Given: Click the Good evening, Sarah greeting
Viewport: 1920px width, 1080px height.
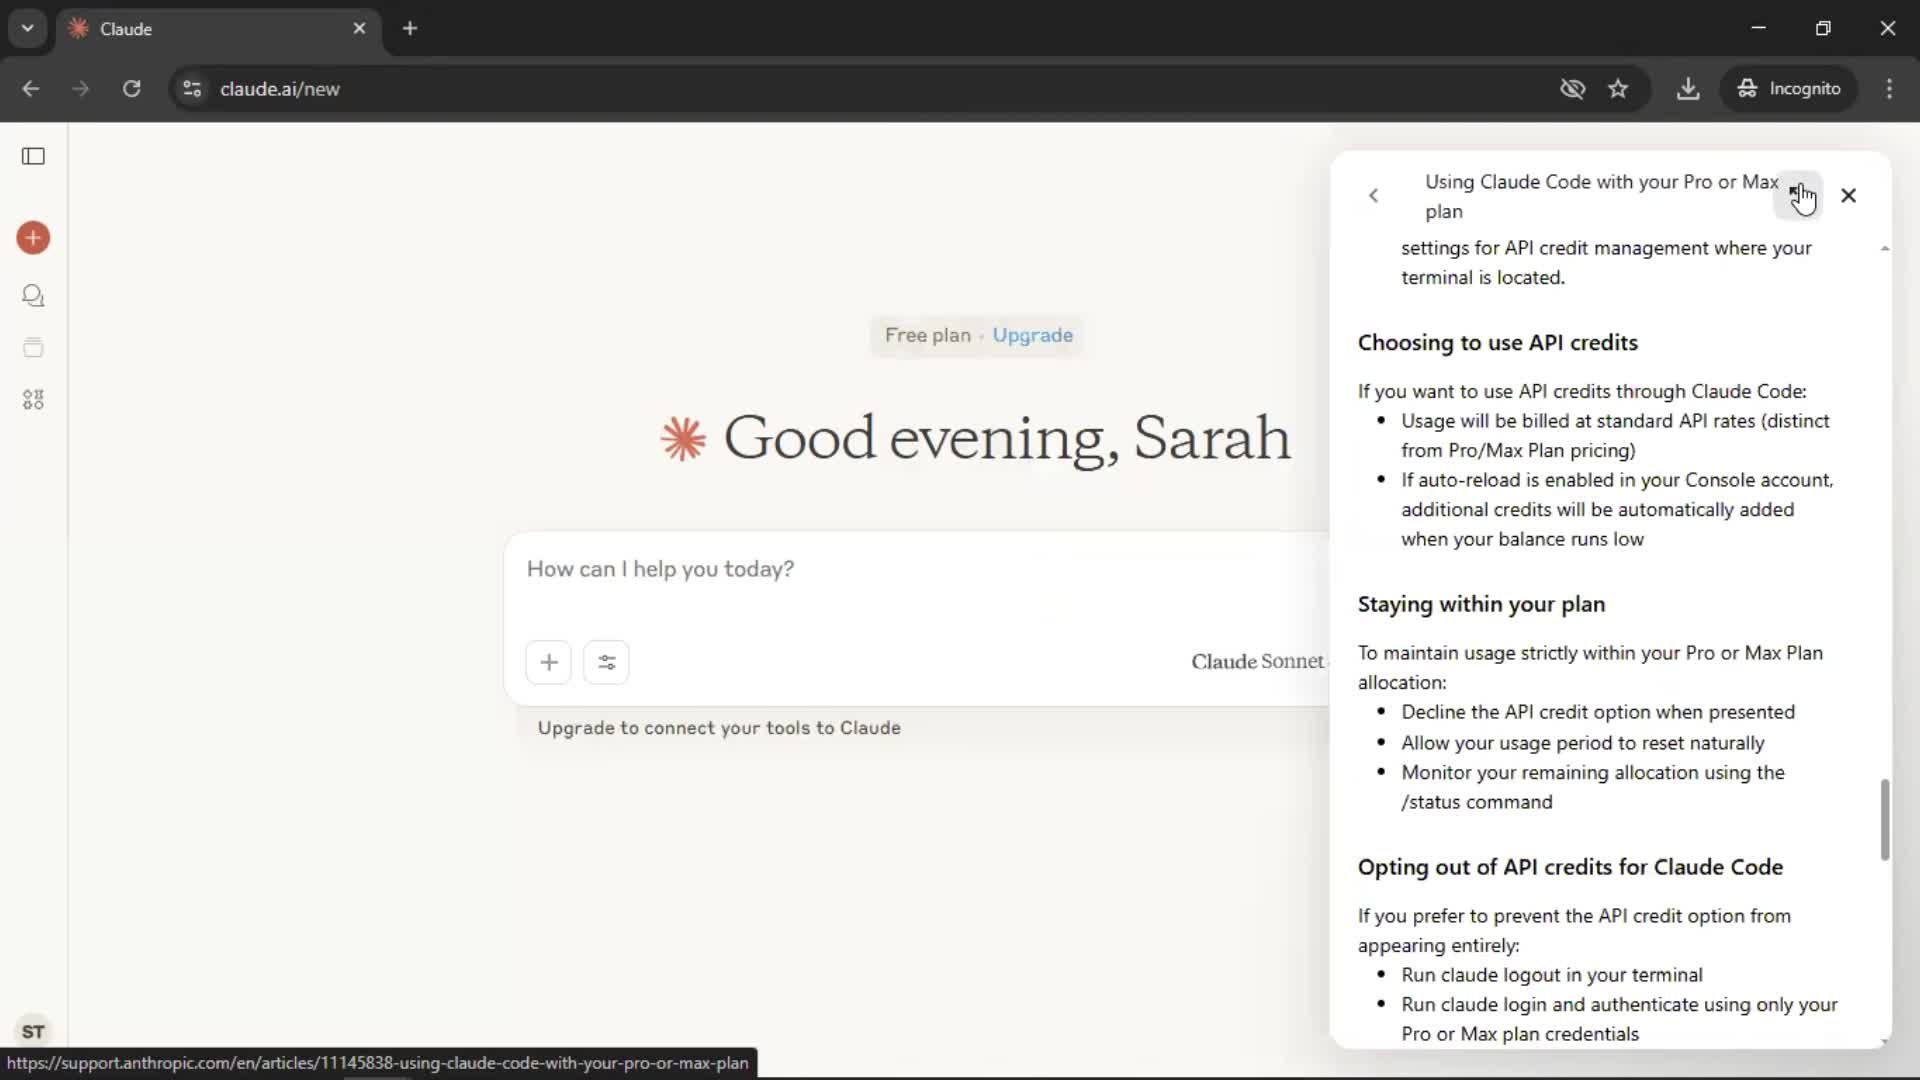Looking at the screenshot, I should pyautogui.click(x=1007, y=438).
